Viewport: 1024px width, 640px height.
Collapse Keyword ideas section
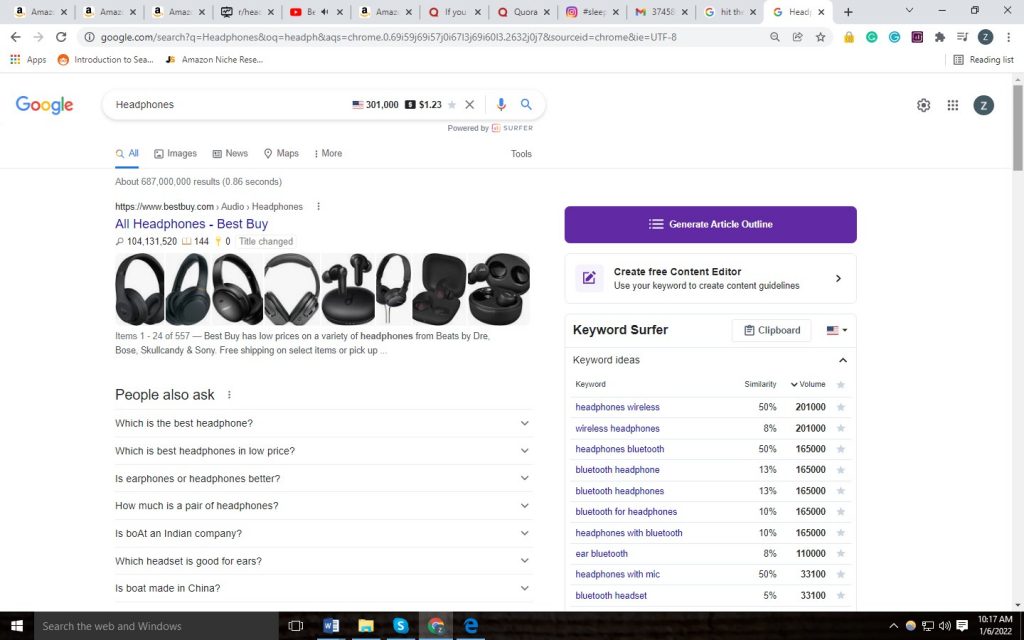[x=842, y=360]
